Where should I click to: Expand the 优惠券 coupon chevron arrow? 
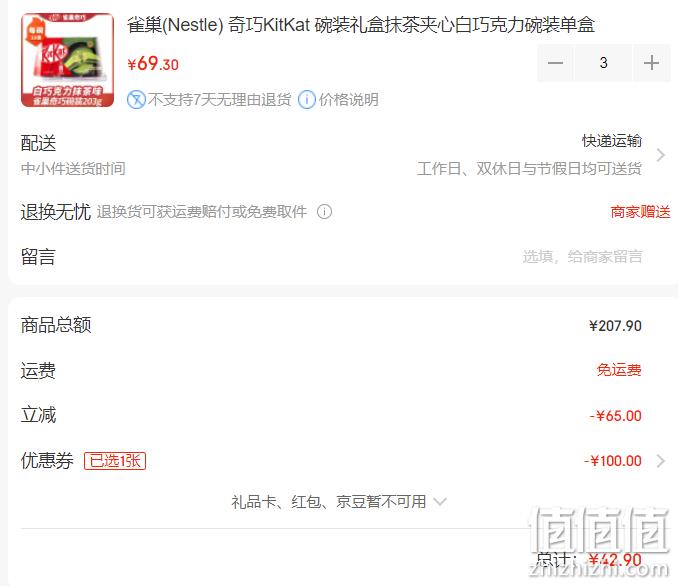pos(660,461)
